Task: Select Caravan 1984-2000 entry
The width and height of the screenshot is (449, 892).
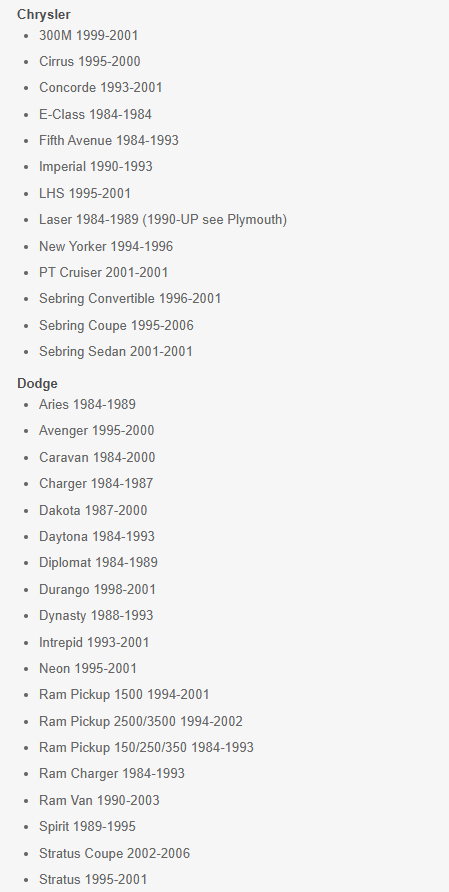Action: click(x=97, y=457)
